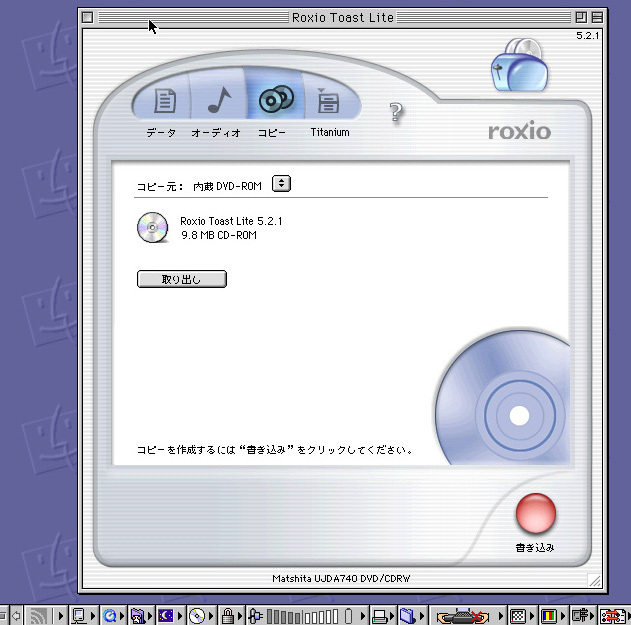
Task: Expand the battery monitor module arrow
Action: click(363, 616)
